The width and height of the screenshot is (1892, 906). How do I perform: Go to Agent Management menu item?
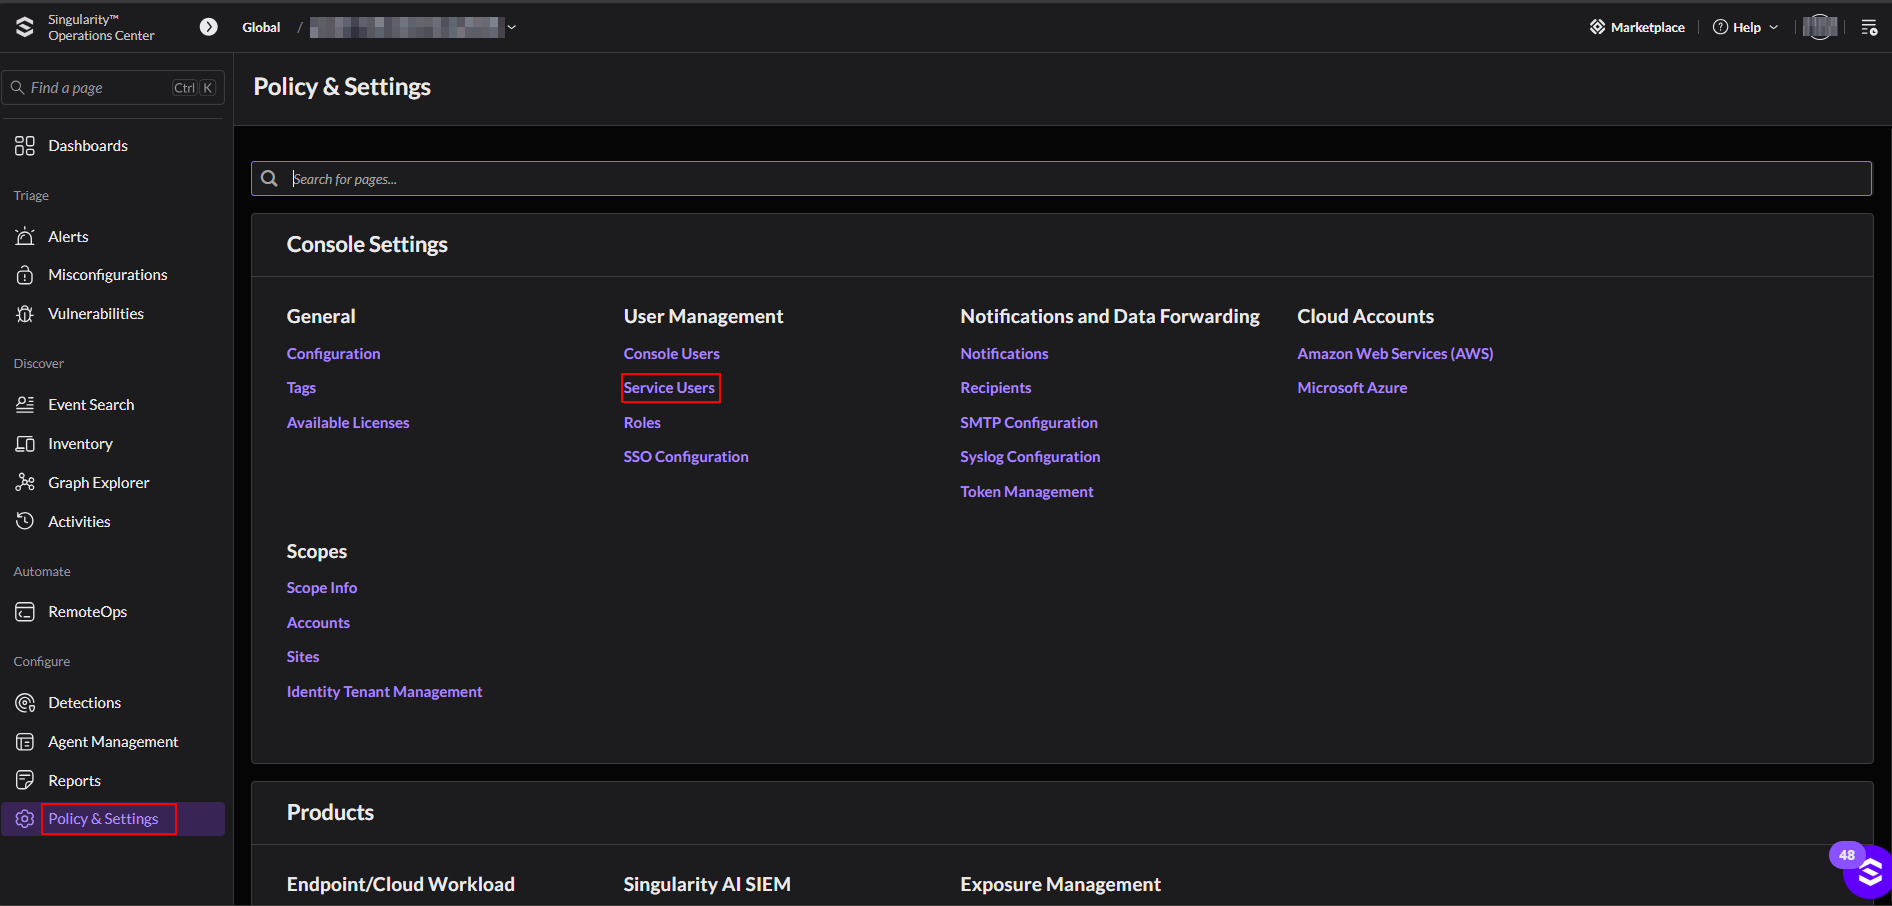[113, 742]
